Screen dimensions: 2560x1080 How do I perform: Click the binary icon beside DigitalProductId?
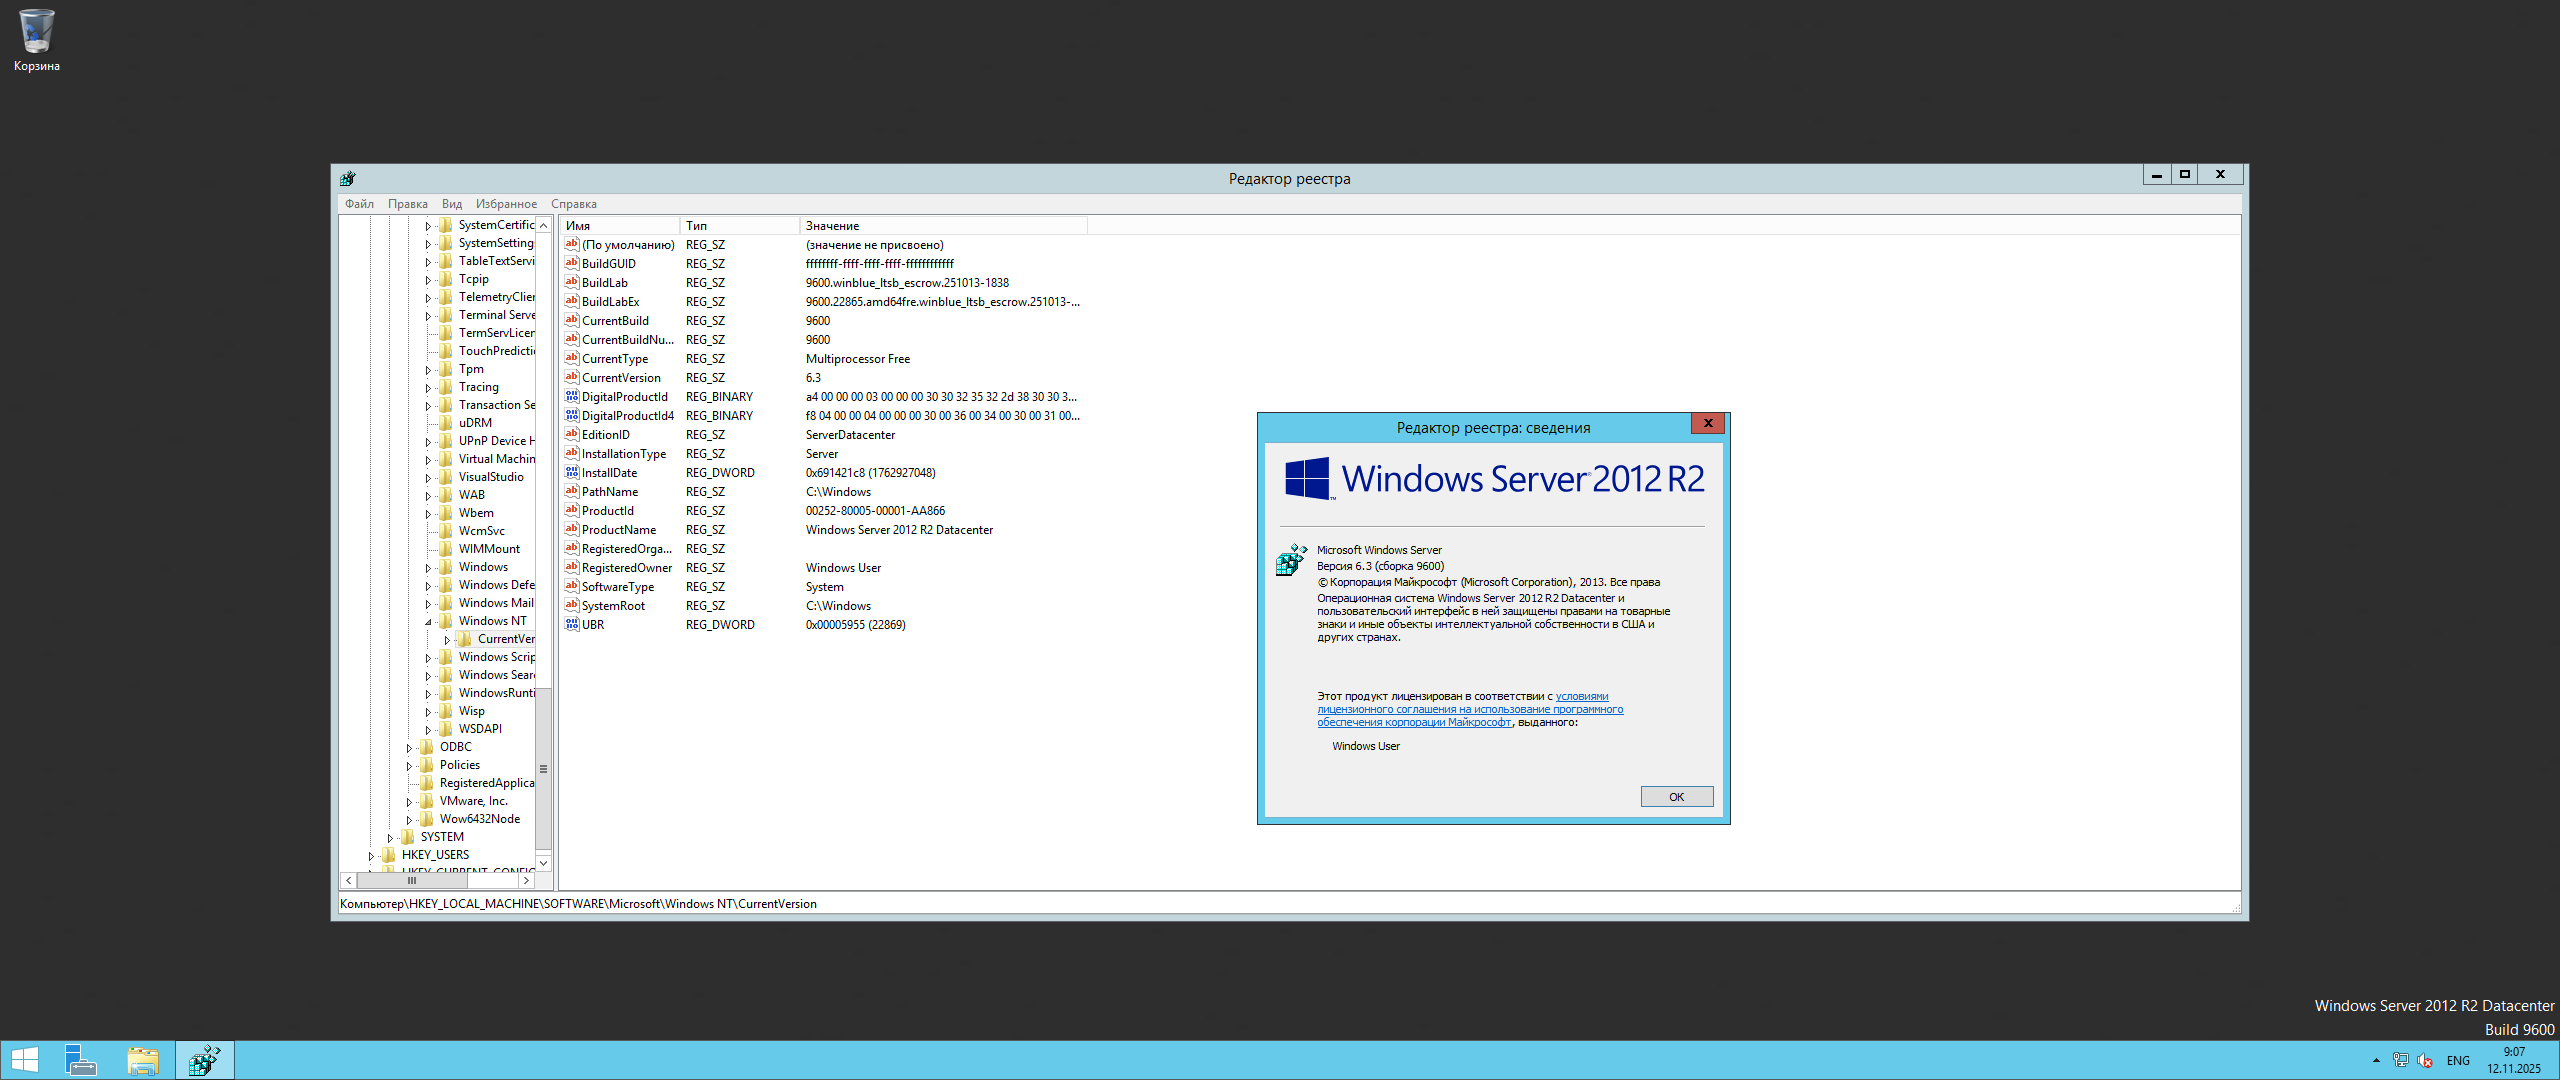[x=572, y=397]
